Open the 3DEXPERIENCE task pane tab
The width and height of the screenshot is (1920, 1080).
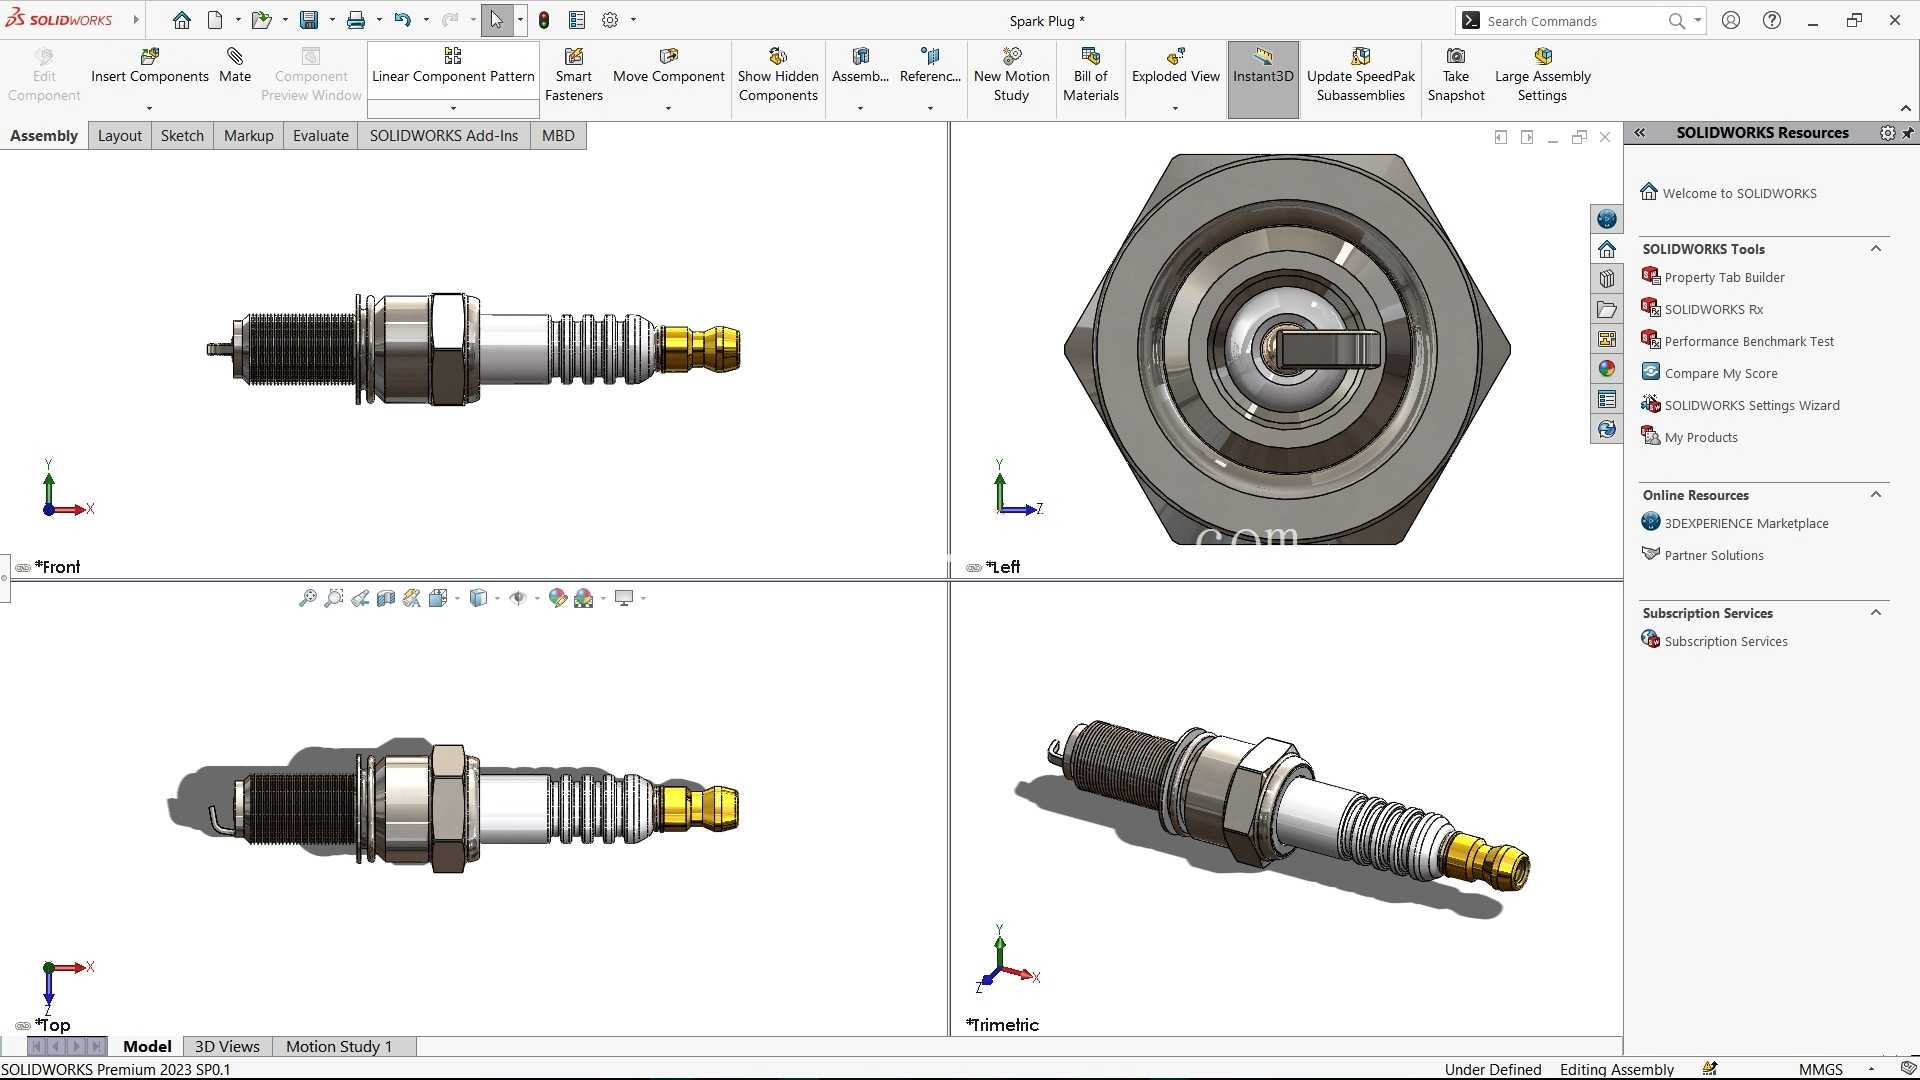[x=1607, y=219]
